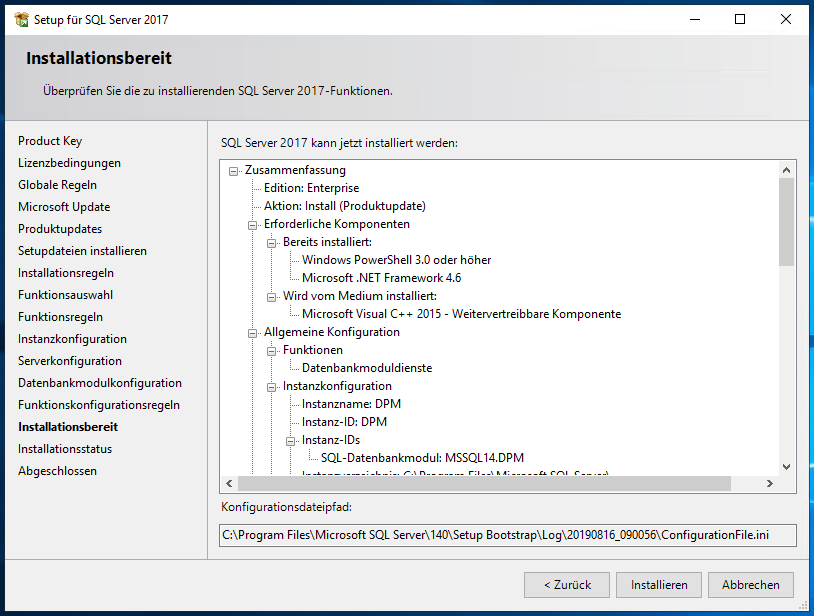Select the Erforderliche Komponenten label

(x=336, y=224)
